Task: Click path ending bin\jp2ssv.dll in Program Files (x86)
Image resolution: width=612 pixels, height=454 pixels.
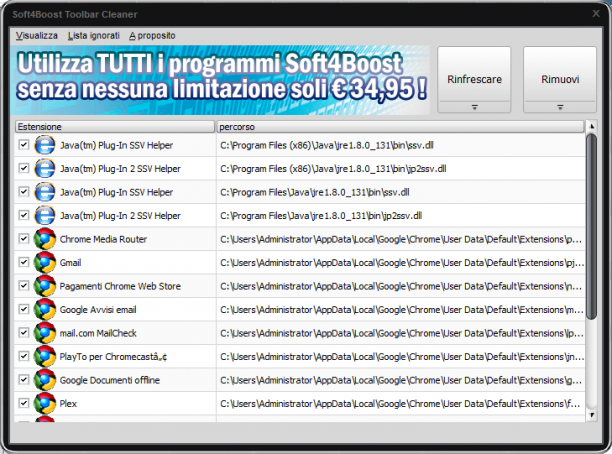Action: [333, 169]
